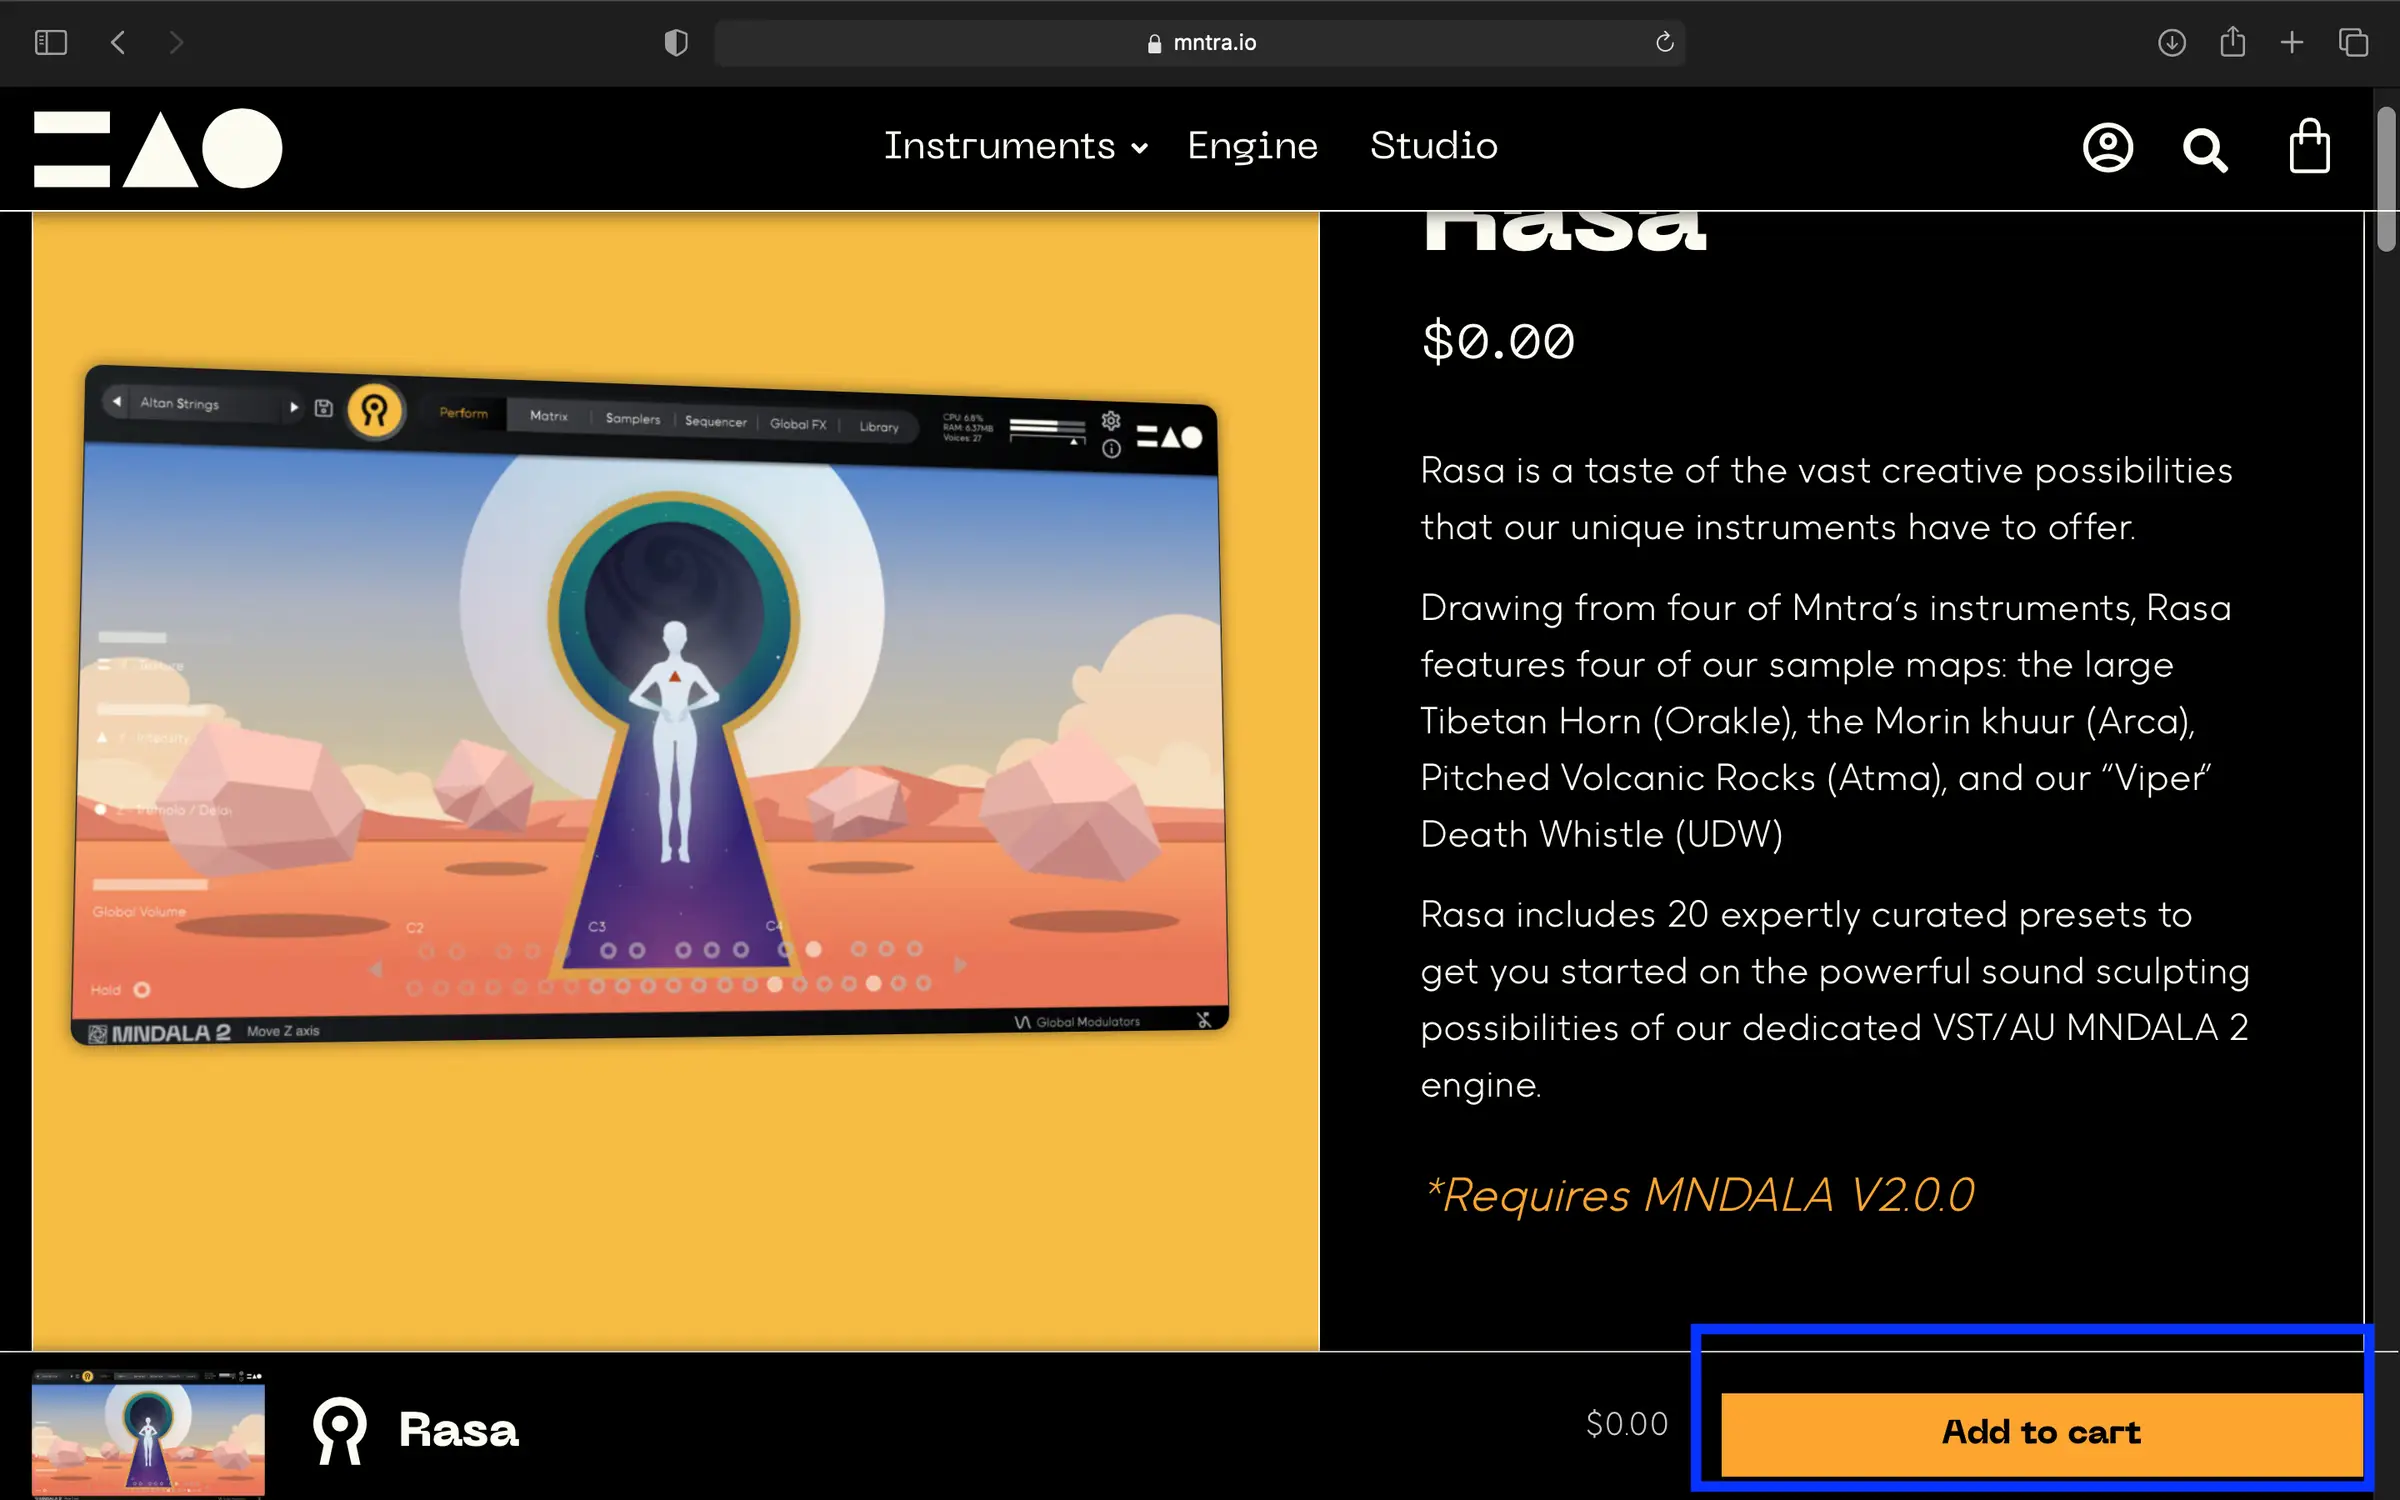Click the Rasa title in the bottom bar

(x=459, y=1430)
